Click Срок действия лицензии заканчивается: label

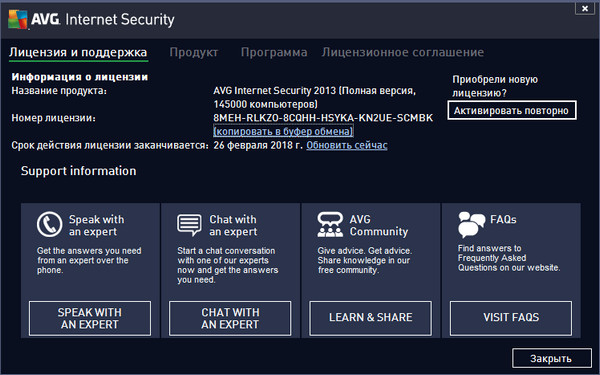pyautogui.click(x=110, y=145)
